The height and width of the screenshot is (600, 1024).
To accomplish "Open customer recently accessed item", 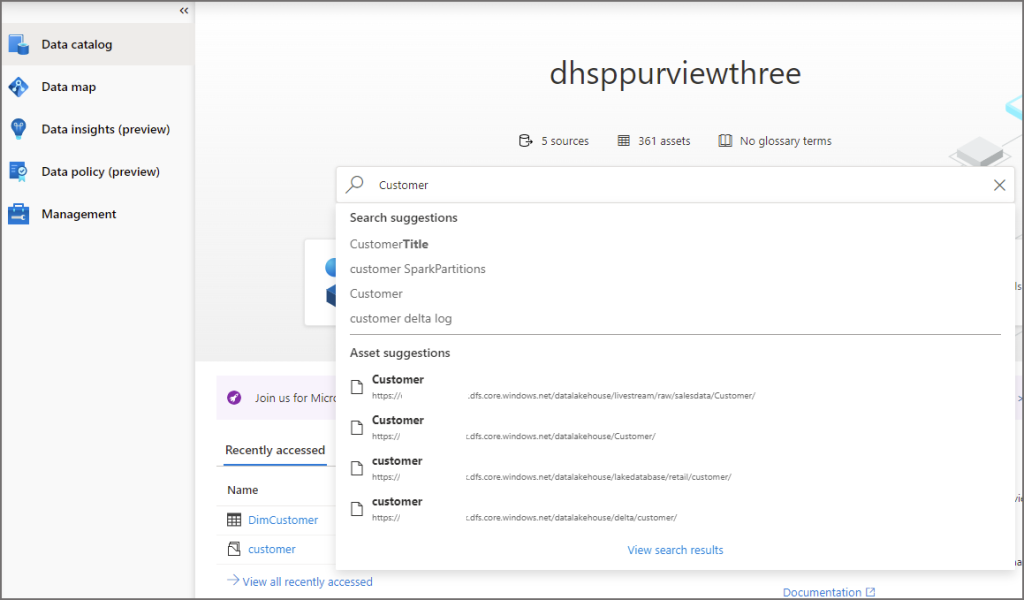I will 272,549.
